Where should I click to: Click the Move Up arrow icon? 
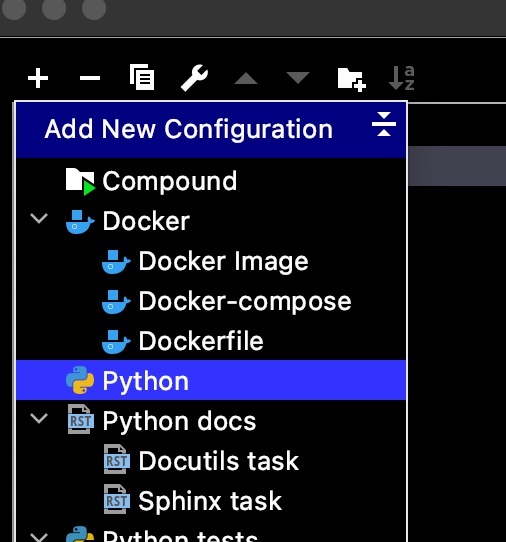(x=246, y=78)
